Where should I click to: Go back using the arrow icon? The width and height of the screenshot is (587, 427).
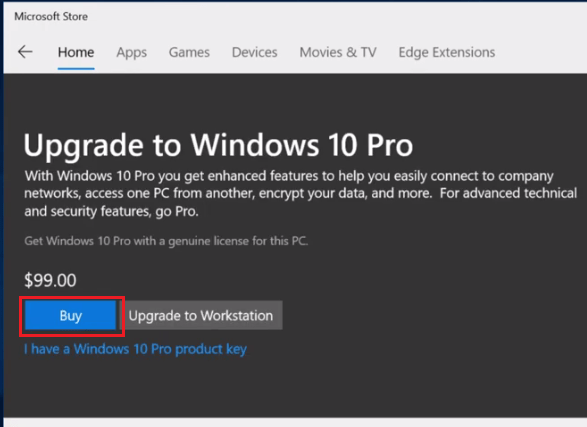(x=25, y=52)
